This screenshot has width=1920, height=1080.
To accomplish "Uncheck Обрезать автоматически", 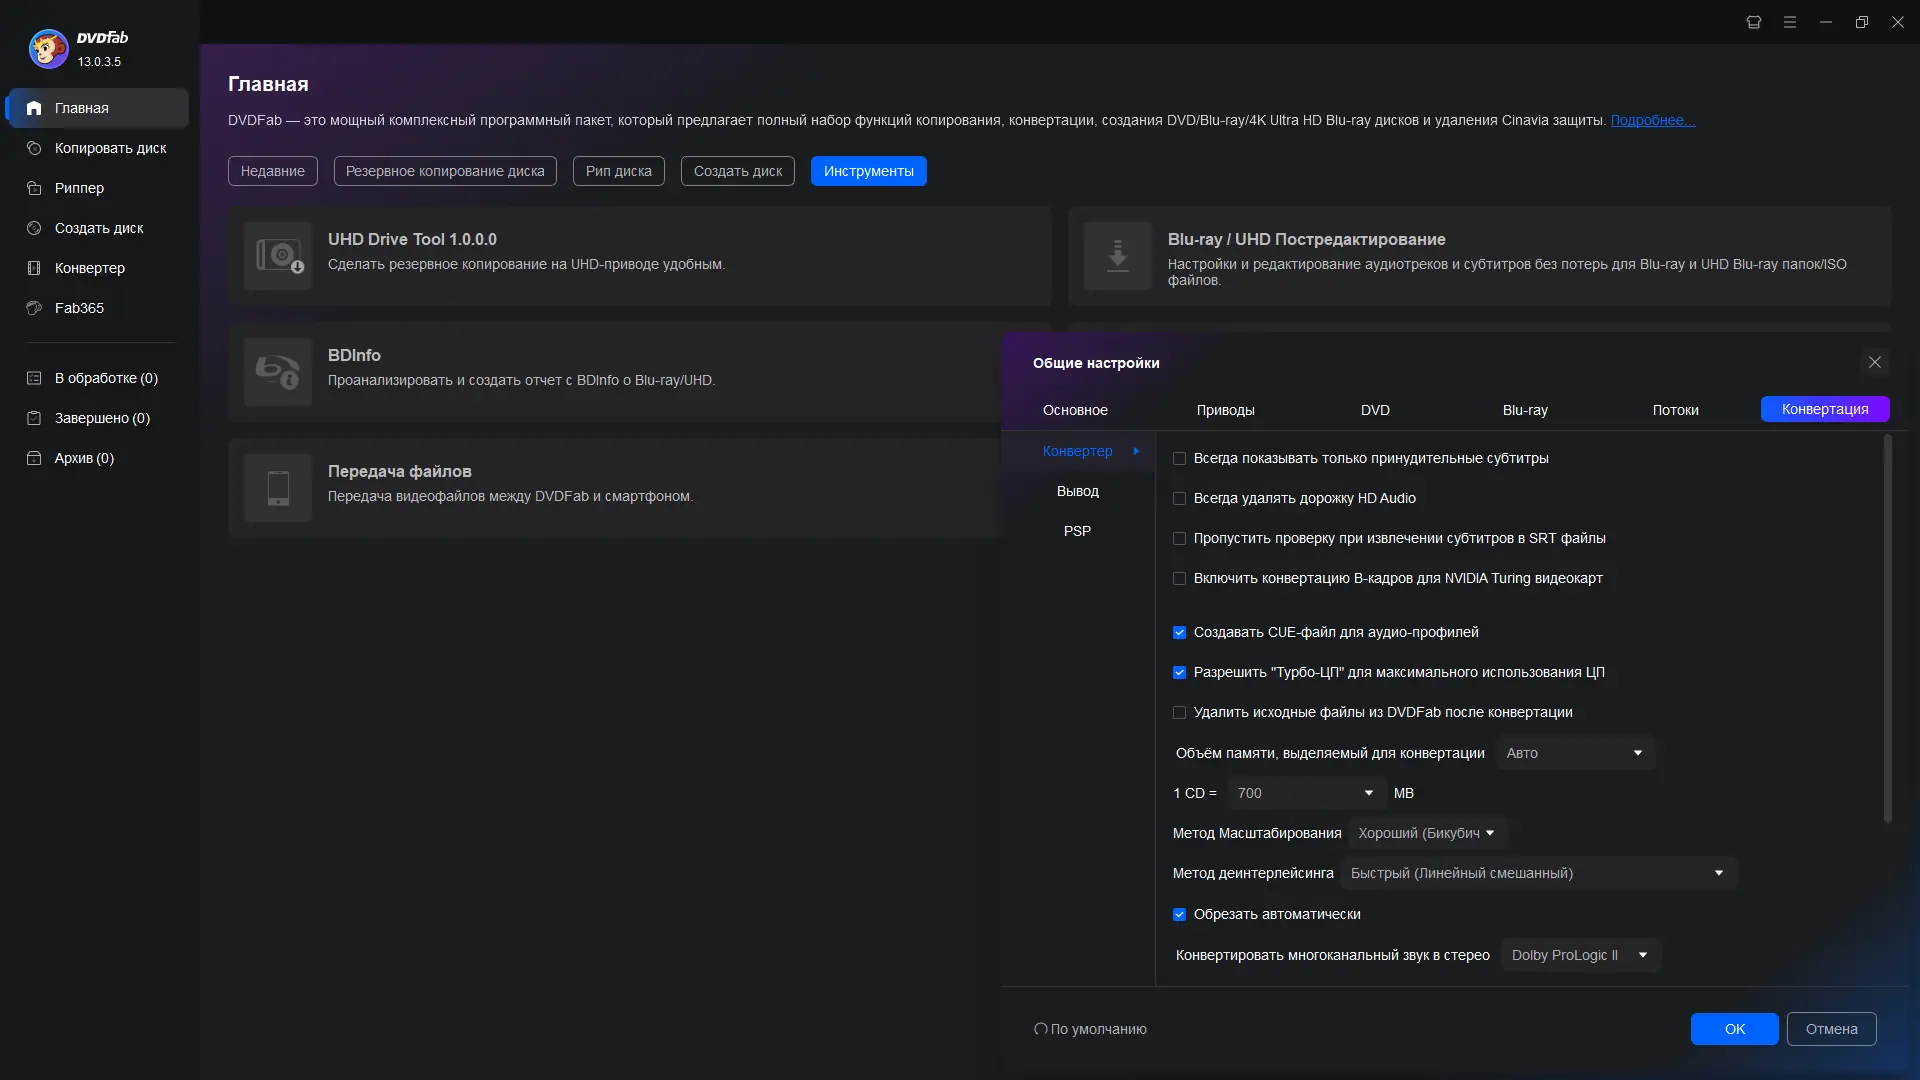I will pyautogui.click(x=1179, y=915).
